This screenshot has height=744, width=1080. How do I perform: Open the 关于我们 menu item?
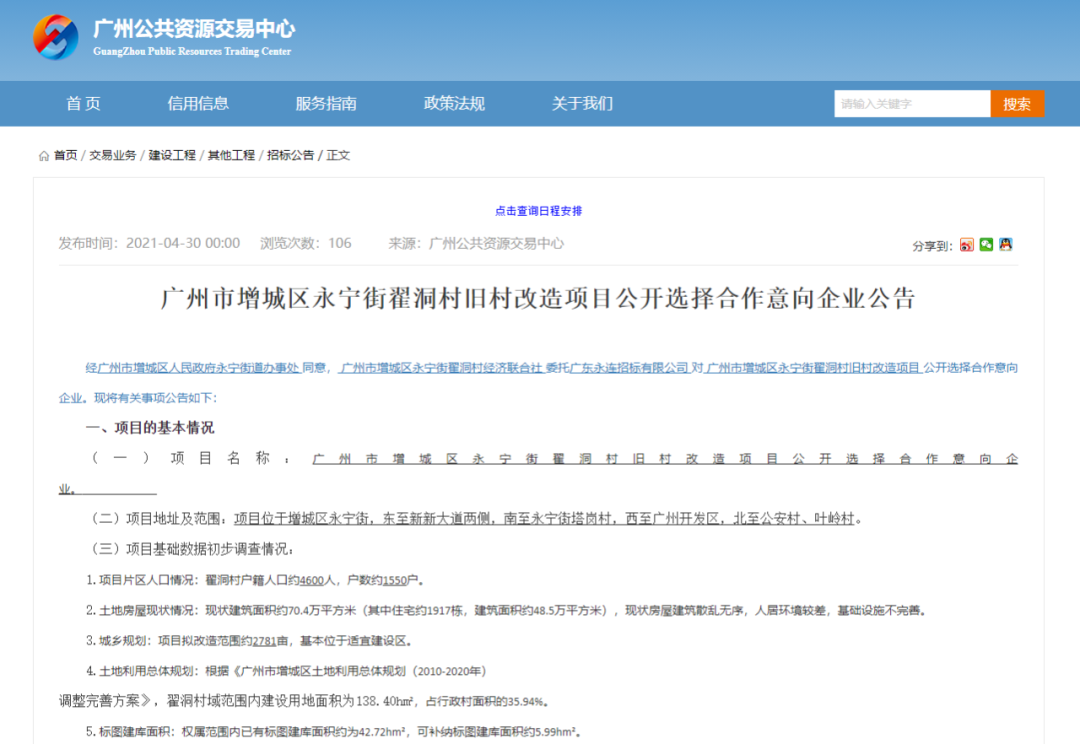point(582,104)
